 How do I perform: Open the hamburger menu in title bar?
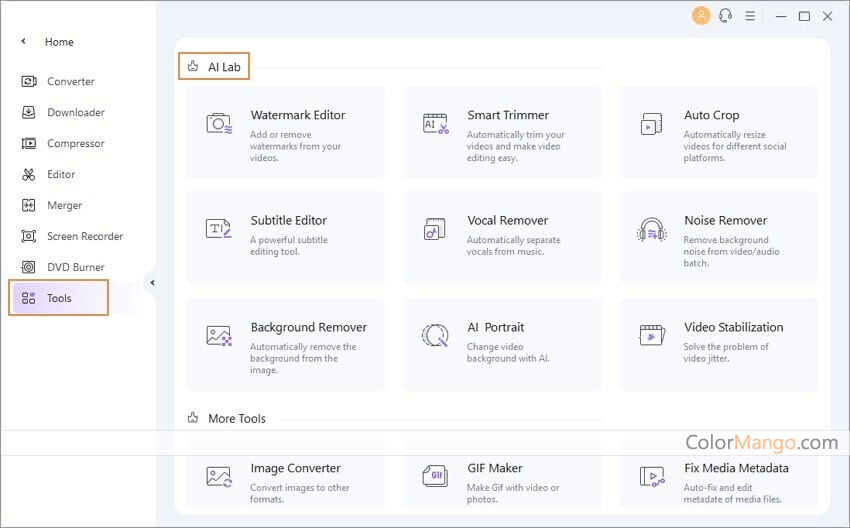pyautogui.click(x=750, y=16)
